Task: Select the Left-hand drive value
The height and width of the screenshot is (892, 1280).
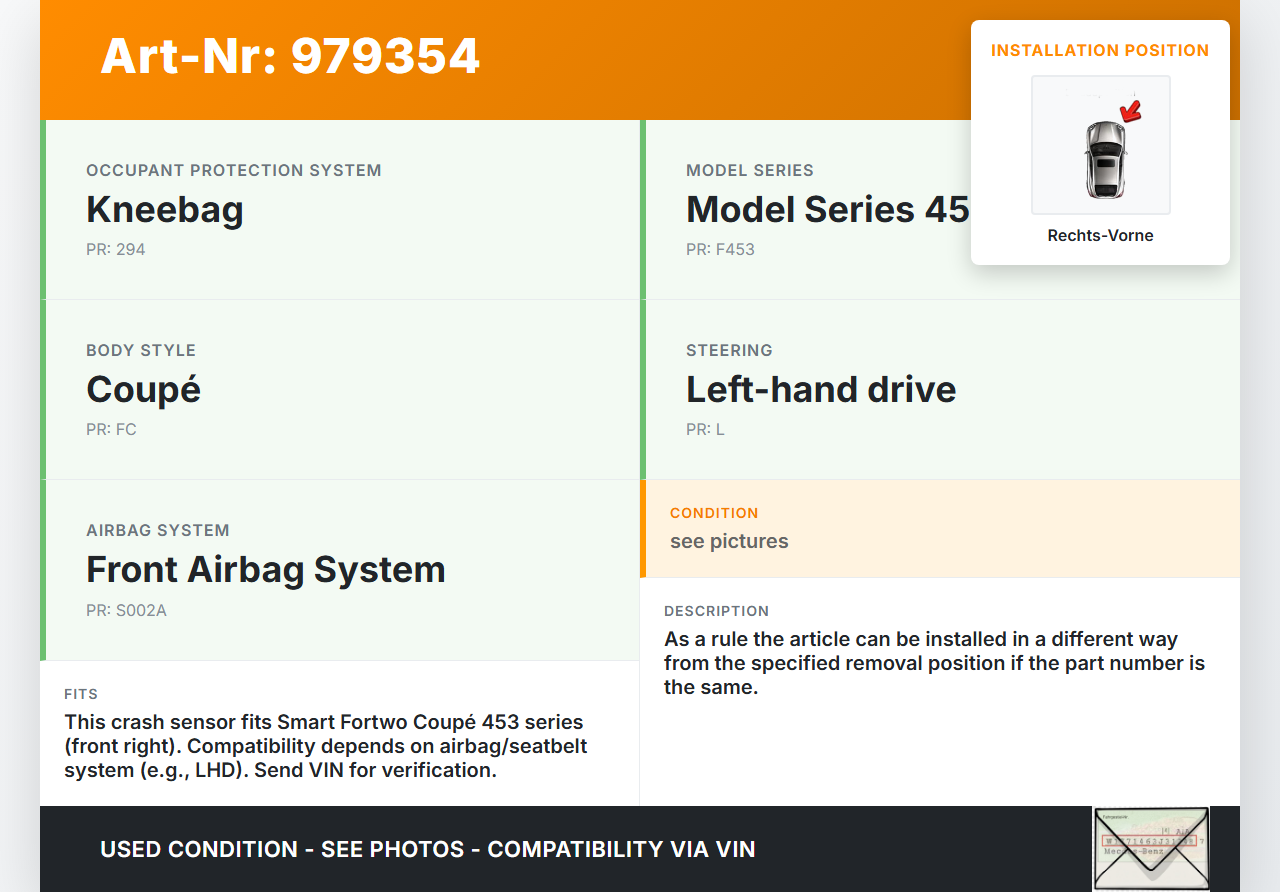Action: tap(821, 390)
